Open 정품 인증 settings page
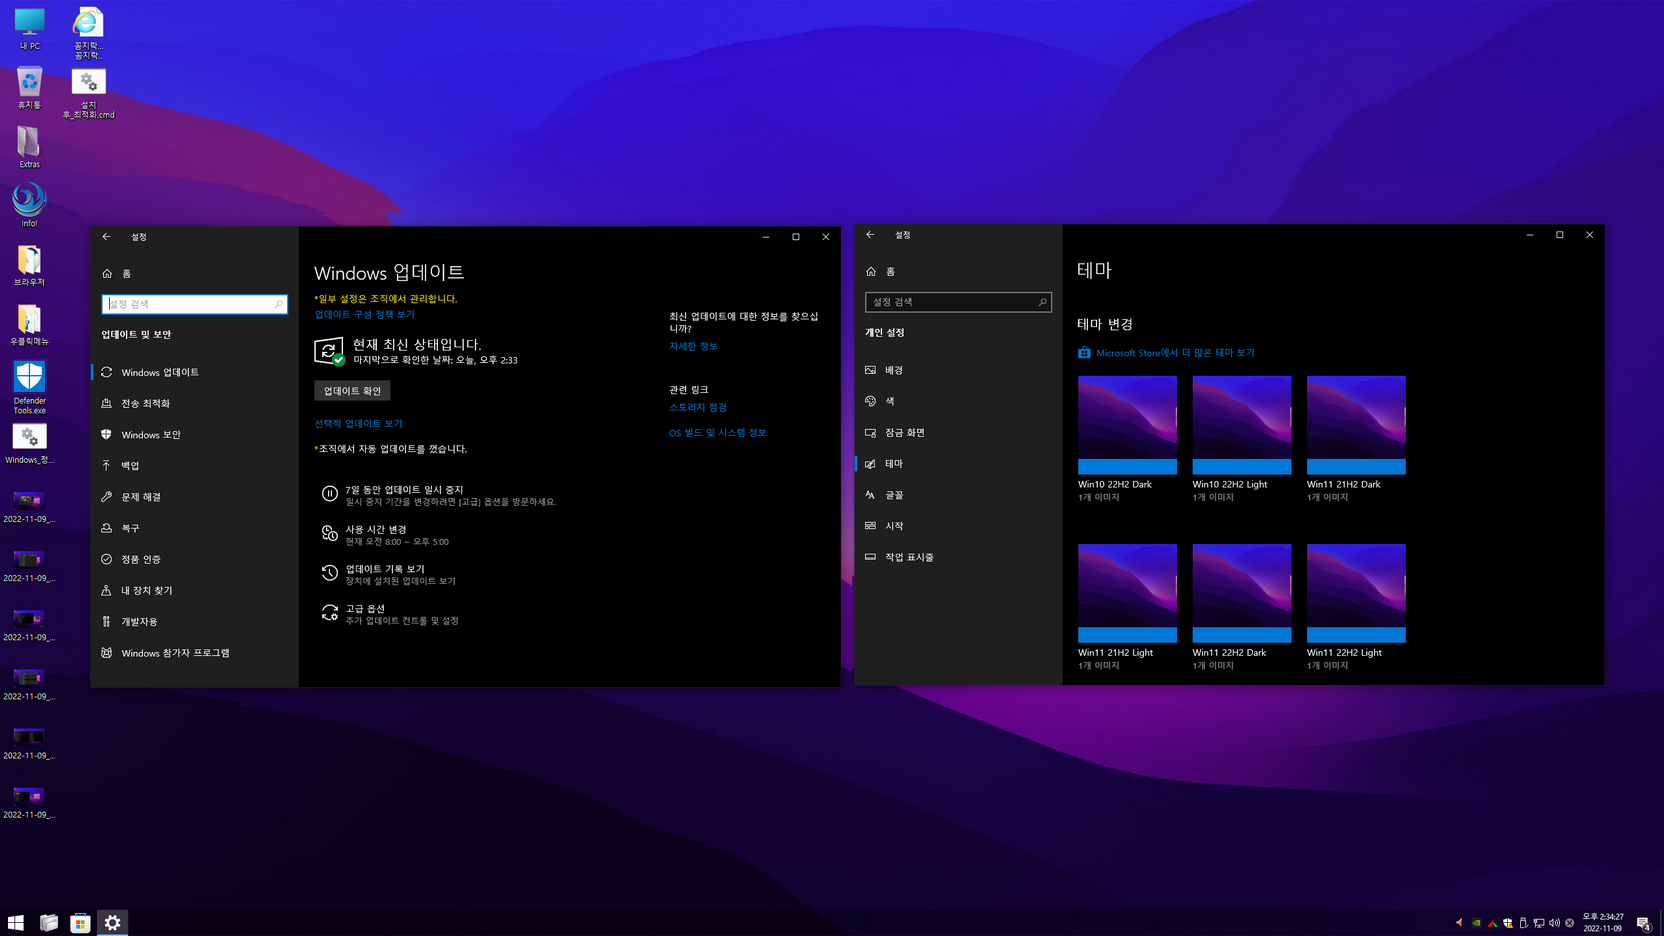Viewport: 1664px width, 936px height. point(194,559)
